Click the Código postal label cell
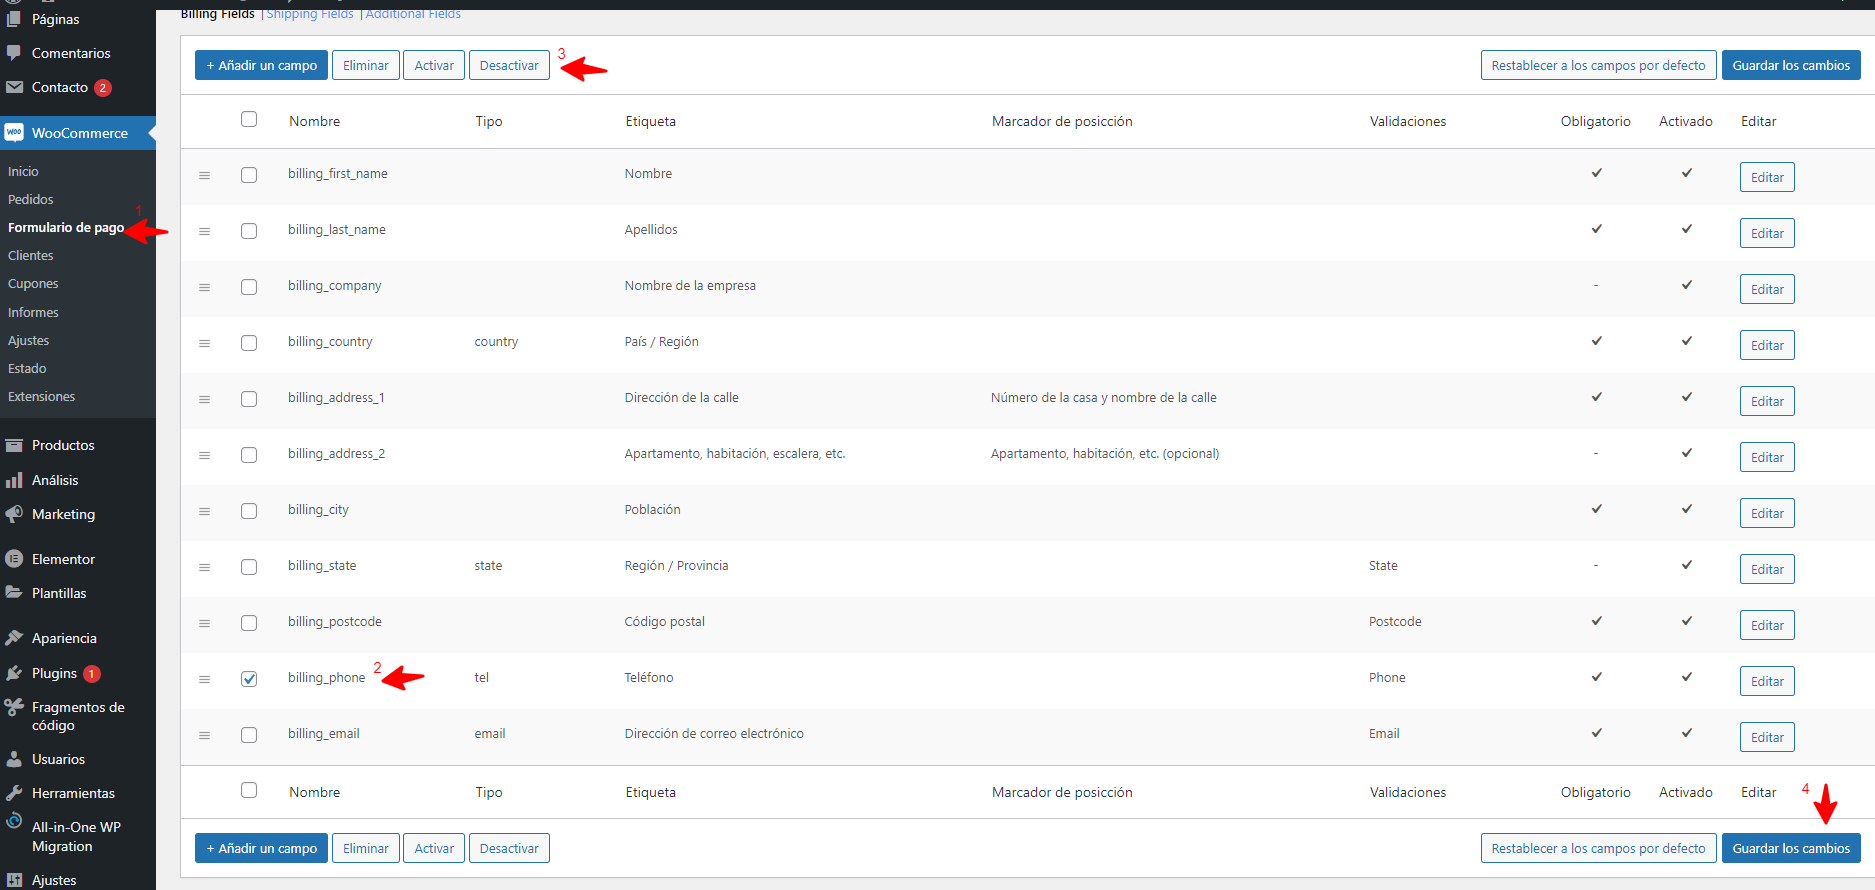Screen dimensions: 1875x890 click(x=664, y=621)
